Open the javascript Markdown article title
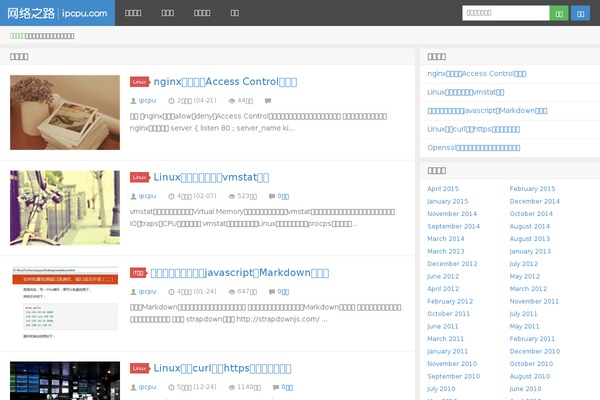The width and height of the screenshot is (600, 400). (240, 273)
